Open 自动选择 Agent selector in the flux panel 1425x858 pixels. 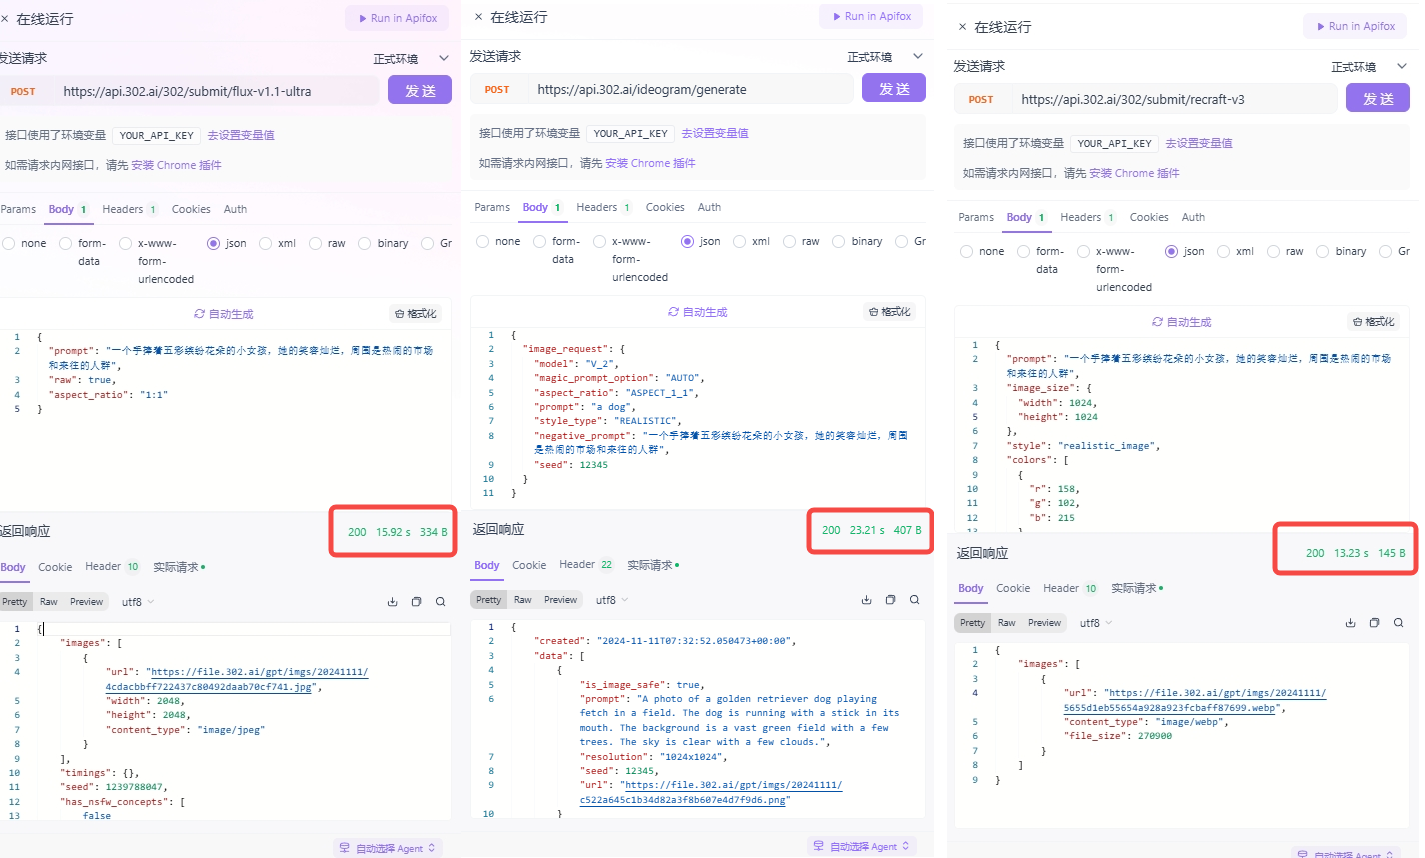click(x=388, y=848)
